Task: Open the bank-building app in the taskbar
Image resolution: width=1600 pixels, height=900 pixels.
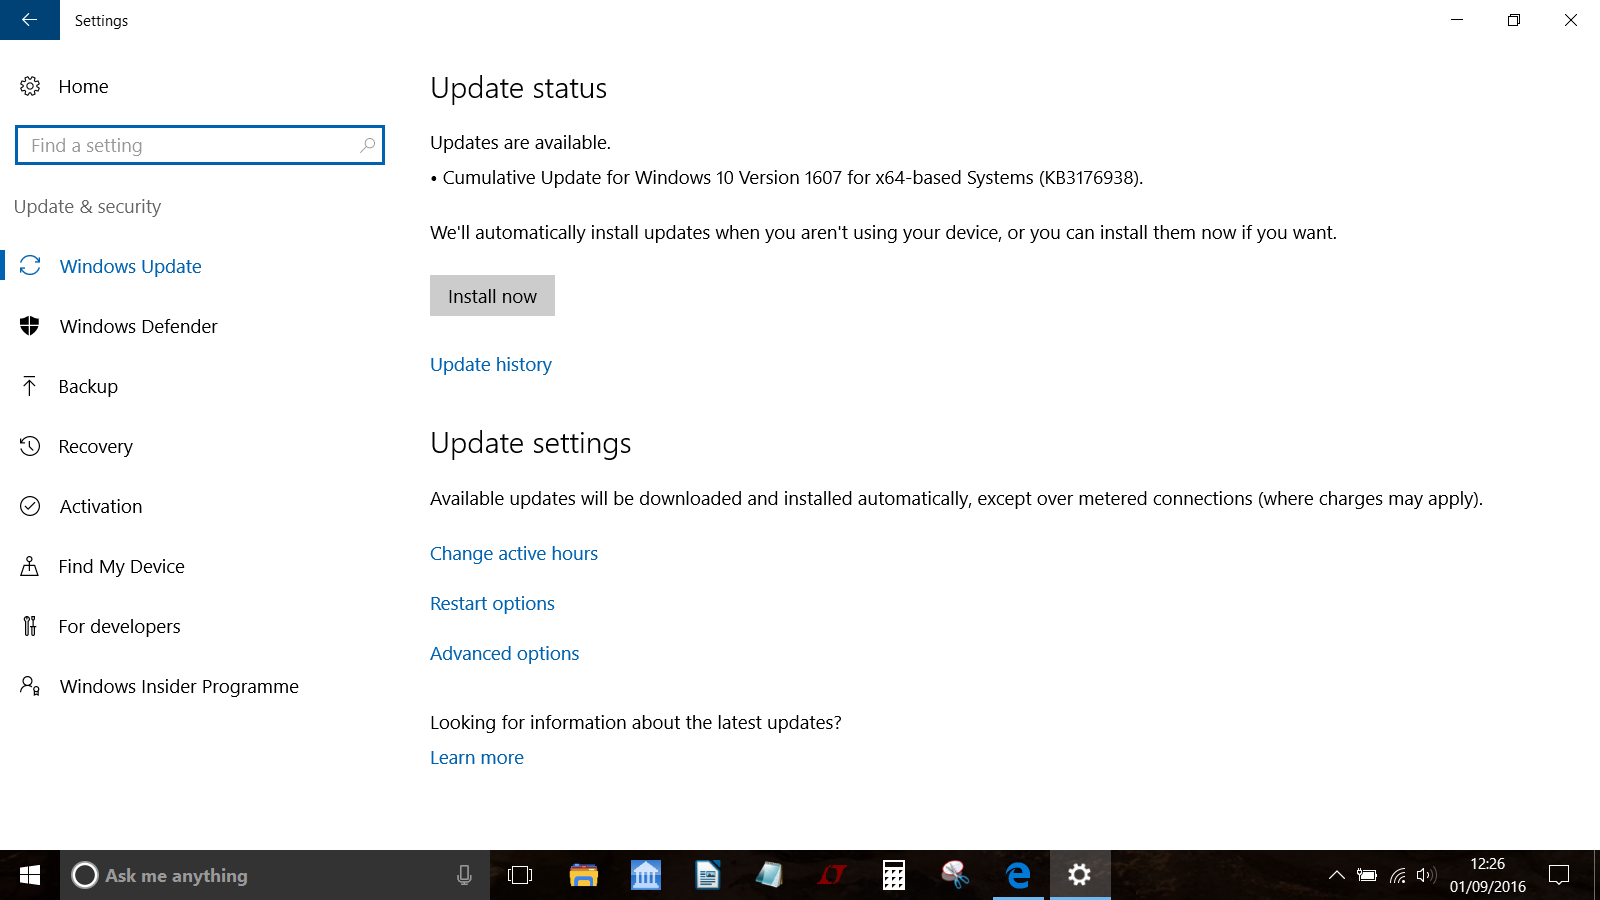Action: (x=646, y=875)
